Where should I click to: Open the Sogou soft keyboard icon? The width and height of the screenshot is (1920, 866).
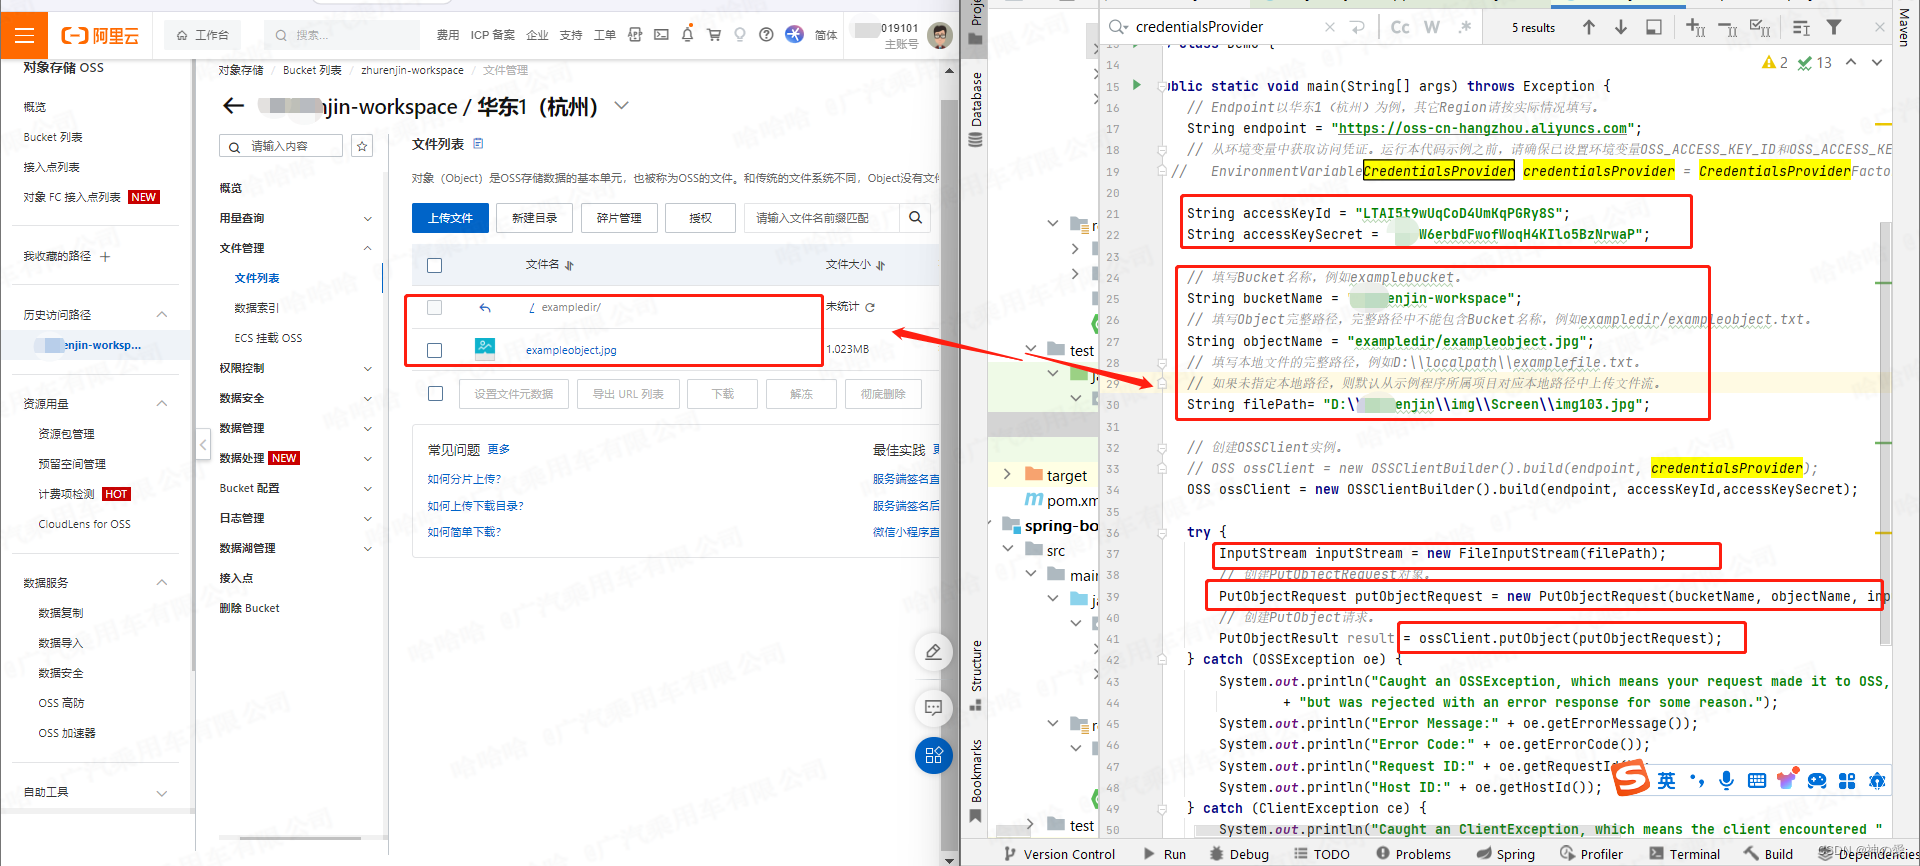[1757, 780]
